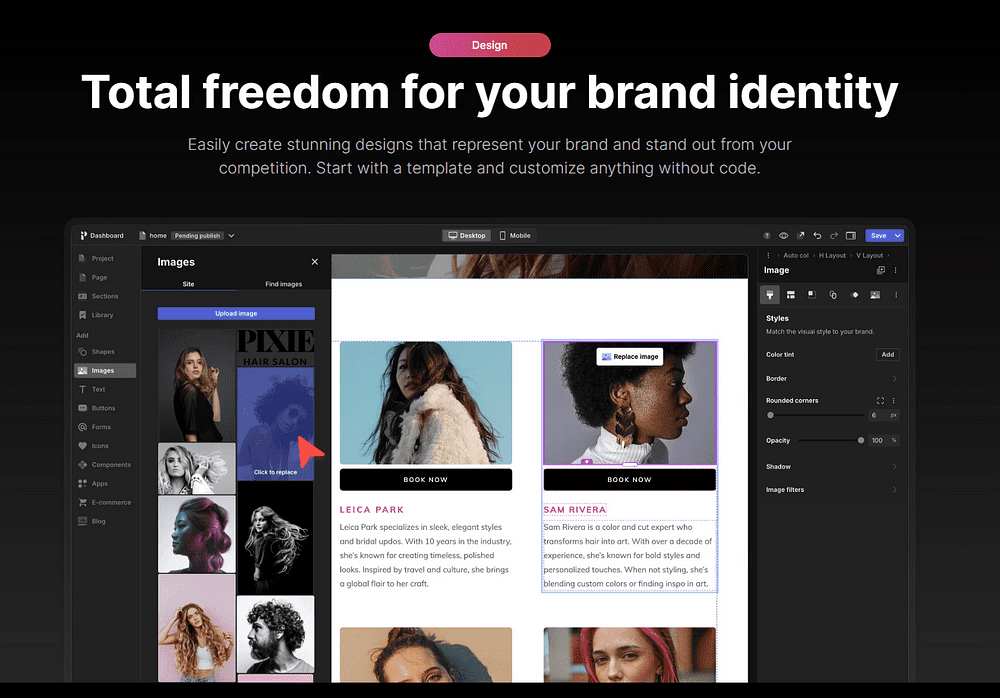The width and height of the screenshot is (1000, 698).
Task: Select the curly-haired man thumbnail
Action: click(276, 634)
